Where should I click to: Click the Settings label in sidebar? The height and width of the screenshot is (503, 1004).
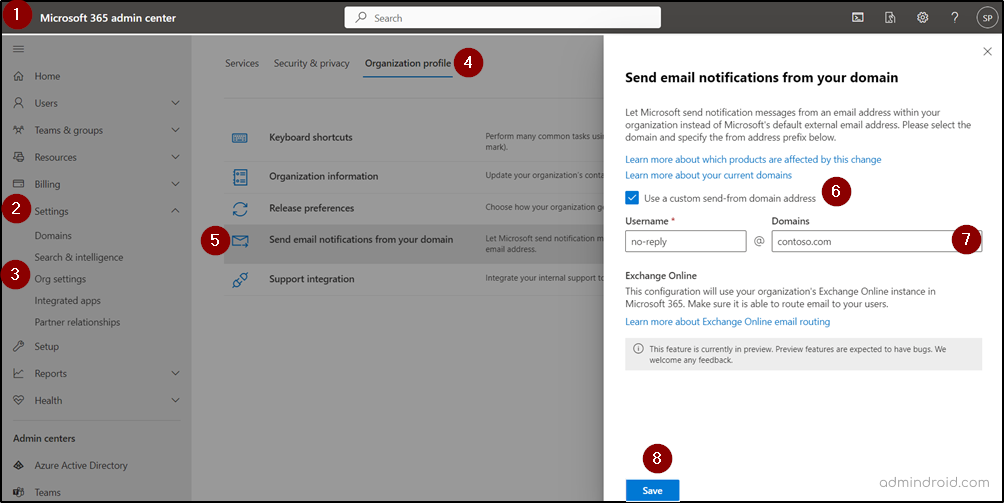(x=51, y=211)
